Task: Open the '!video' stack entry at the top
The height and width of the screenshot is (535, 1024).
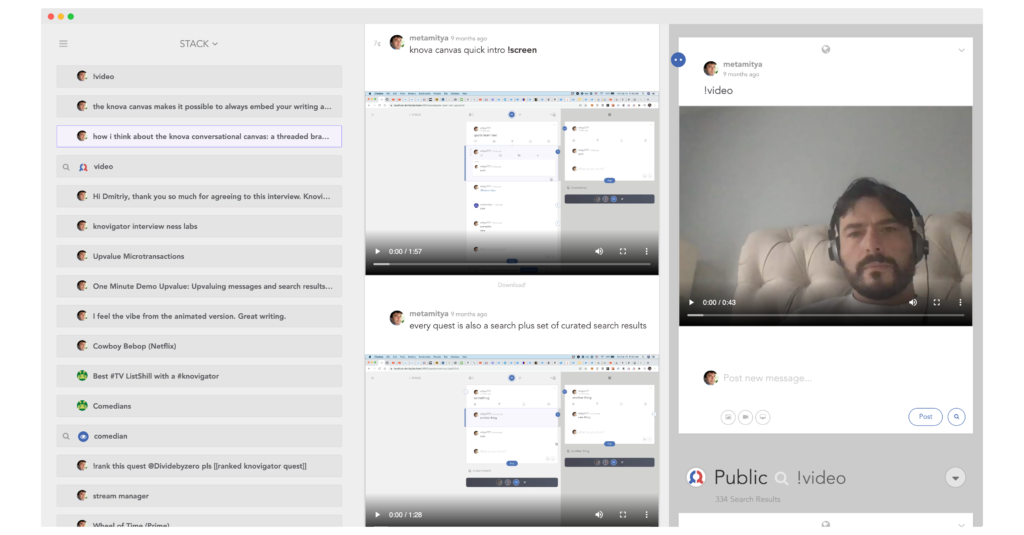Action: pyautogui.click(x=199, y=76)
